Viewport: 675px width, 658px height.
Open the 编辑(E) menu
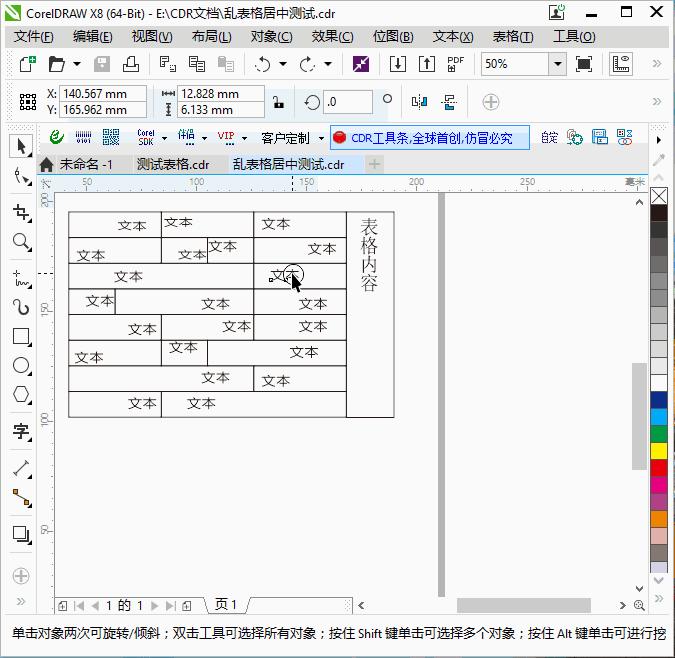coord(93,37)
